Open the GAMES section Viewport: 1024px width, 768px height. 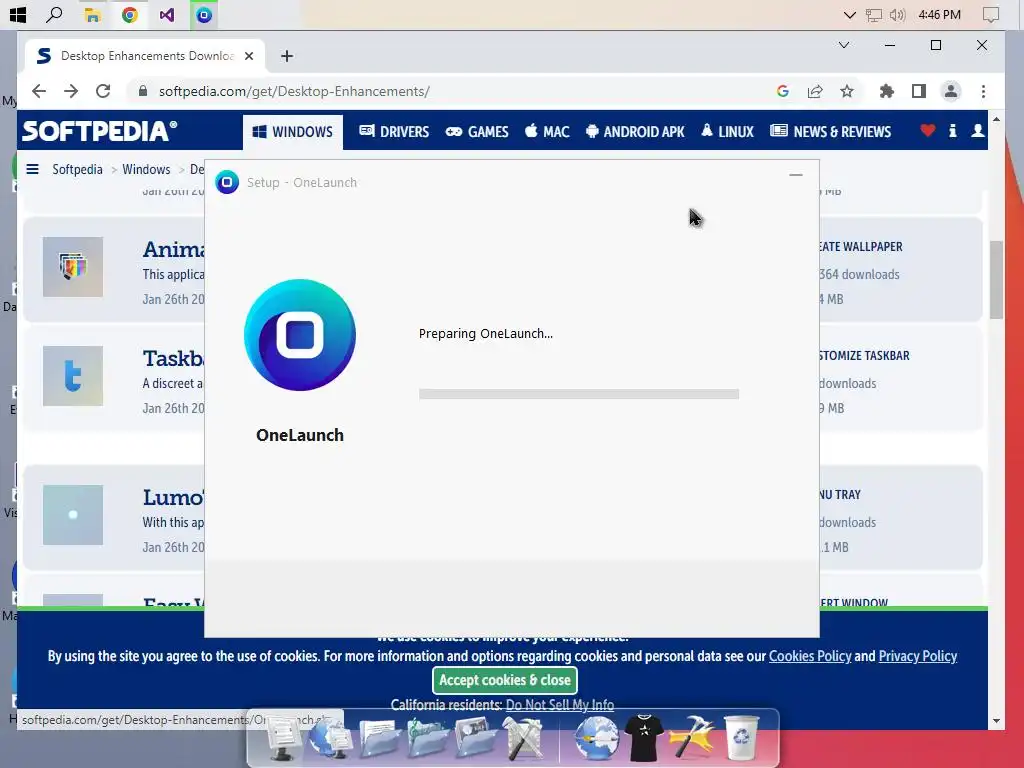coord(477,132)
